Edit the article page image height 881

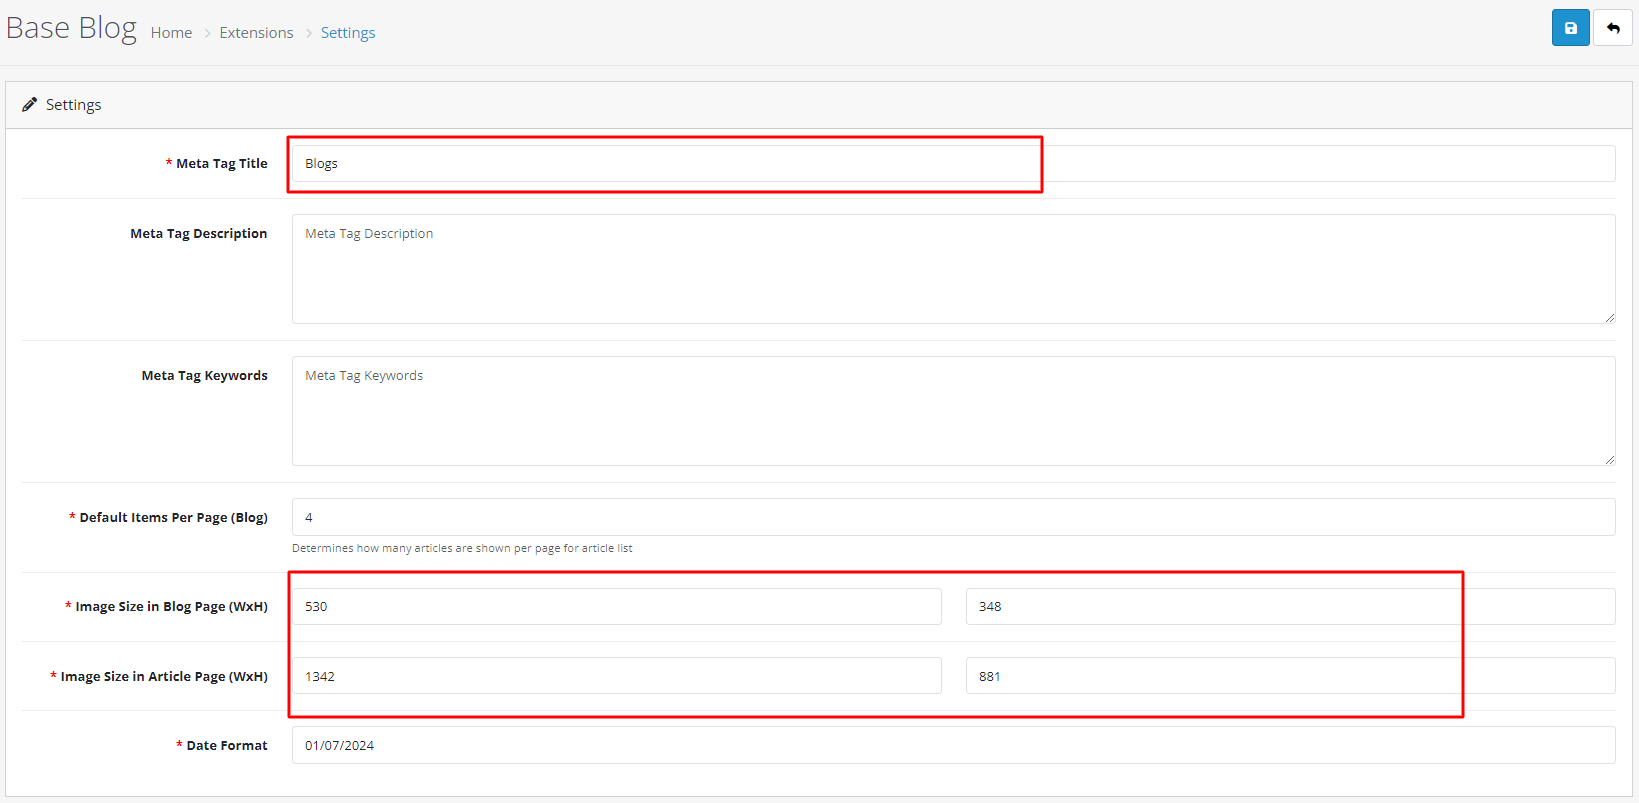click(1289, 676)
